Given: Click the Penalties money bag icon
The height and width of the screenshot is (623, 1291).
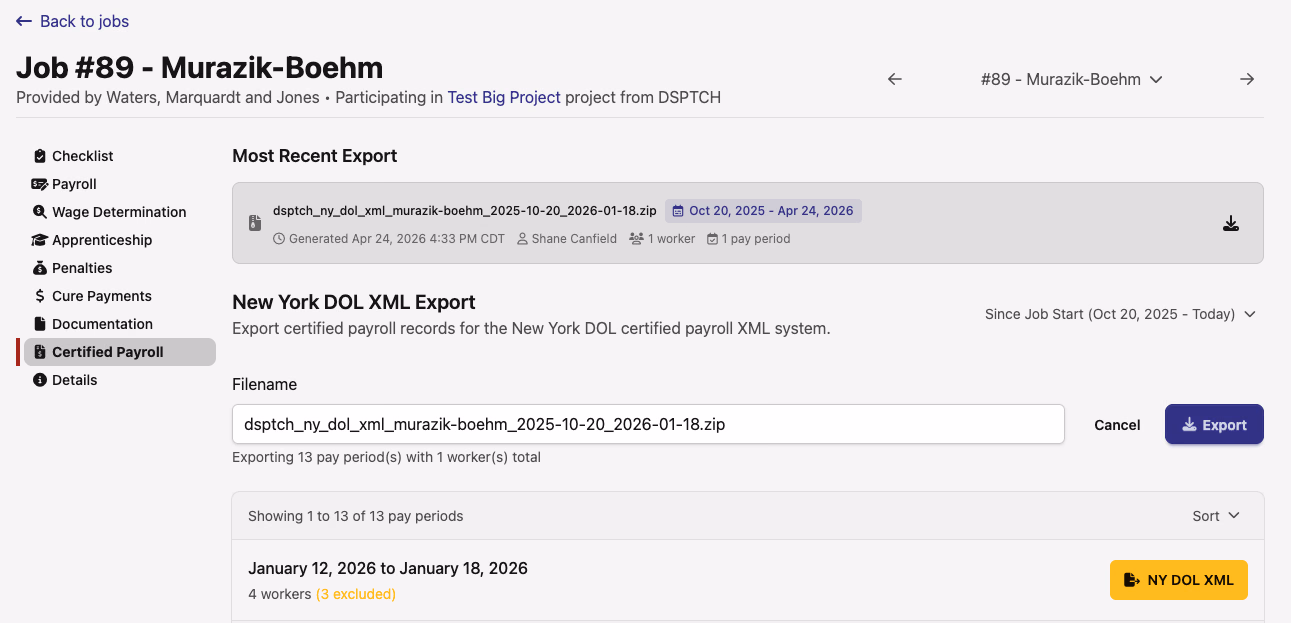Looking at the screenshot, I should click(40, 268).
